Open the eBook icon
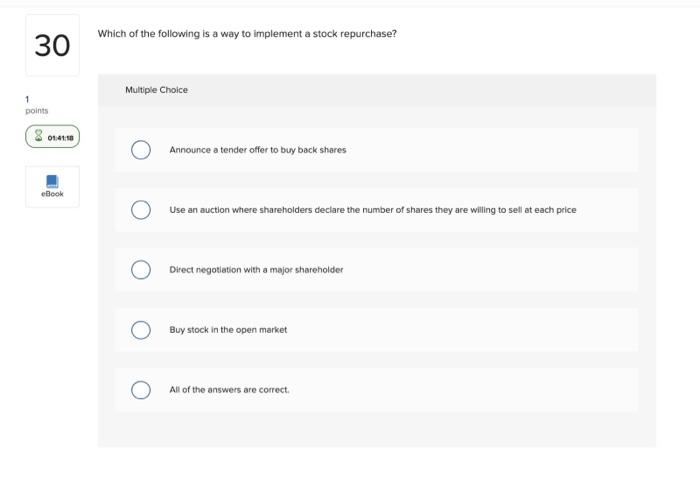Image resolution: width=700 pixels, height=493 pixels. (52, 180)
